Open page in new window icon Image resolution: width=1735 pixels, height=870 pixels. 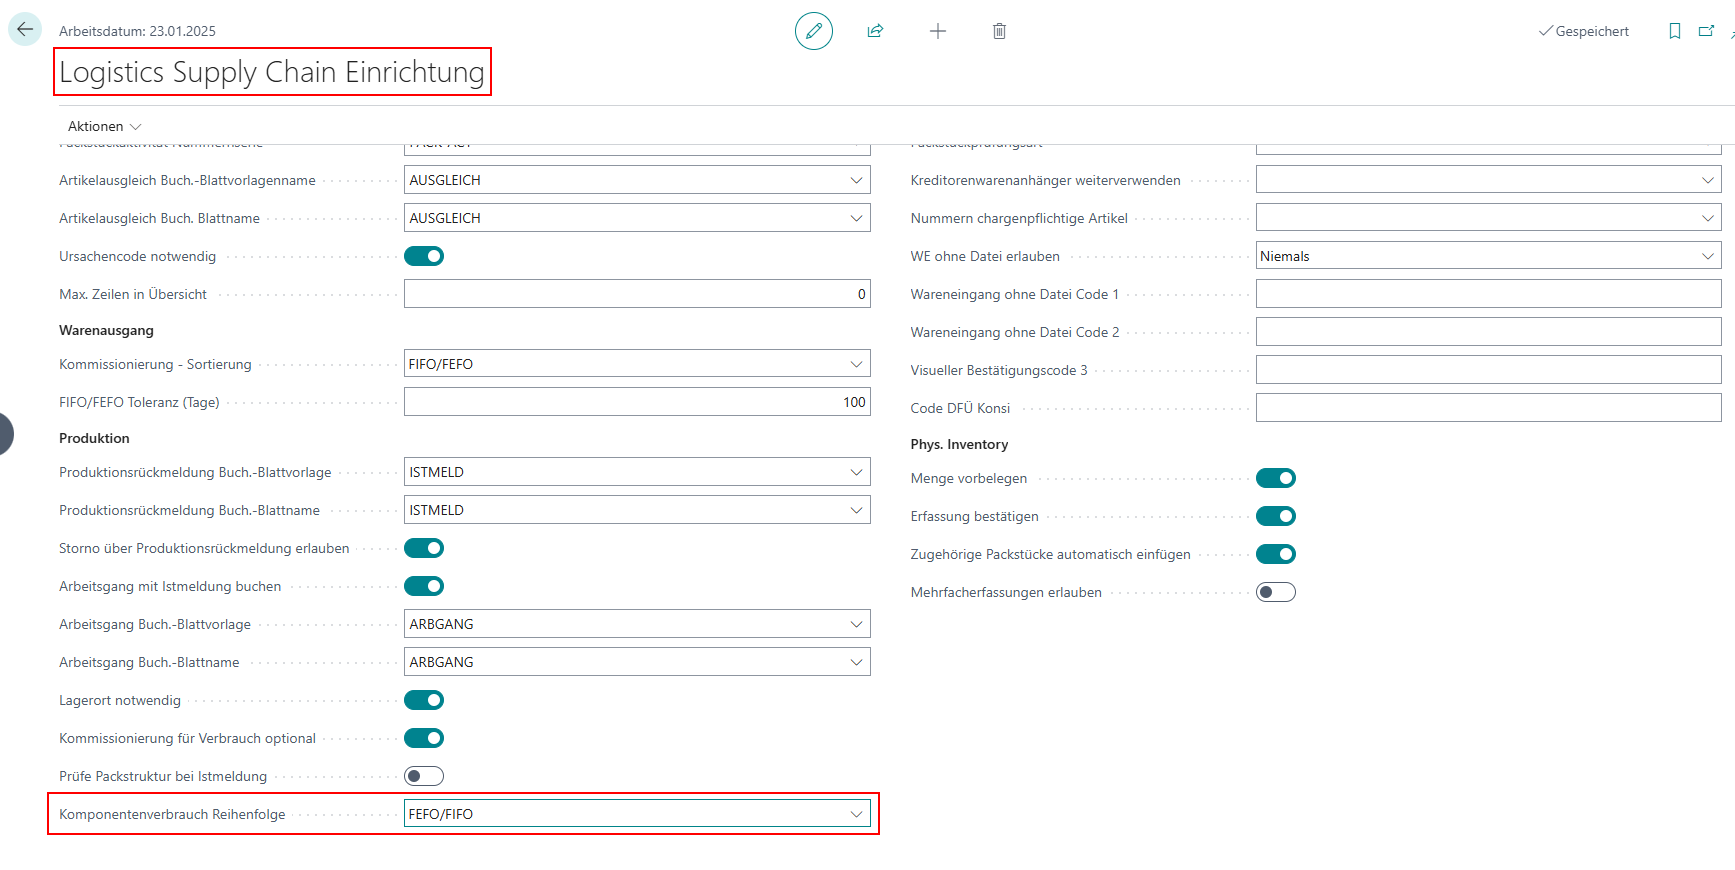point(1706,31)
